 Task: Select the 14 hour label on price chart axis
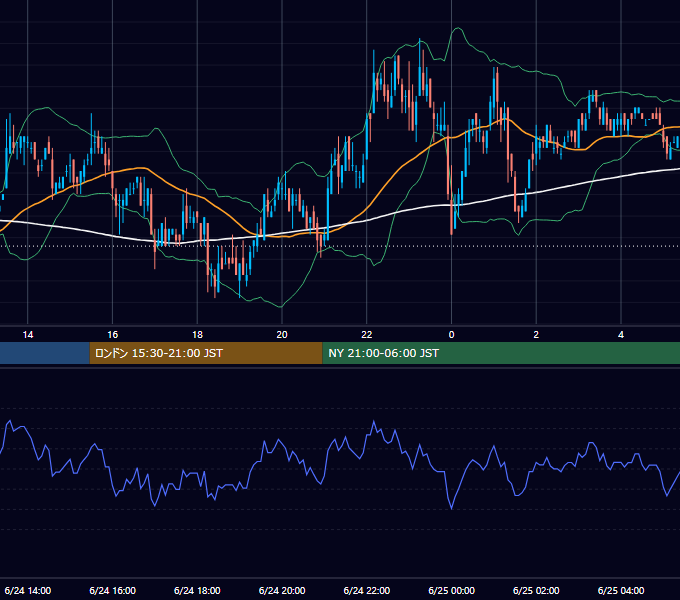(x=28, y=335)
